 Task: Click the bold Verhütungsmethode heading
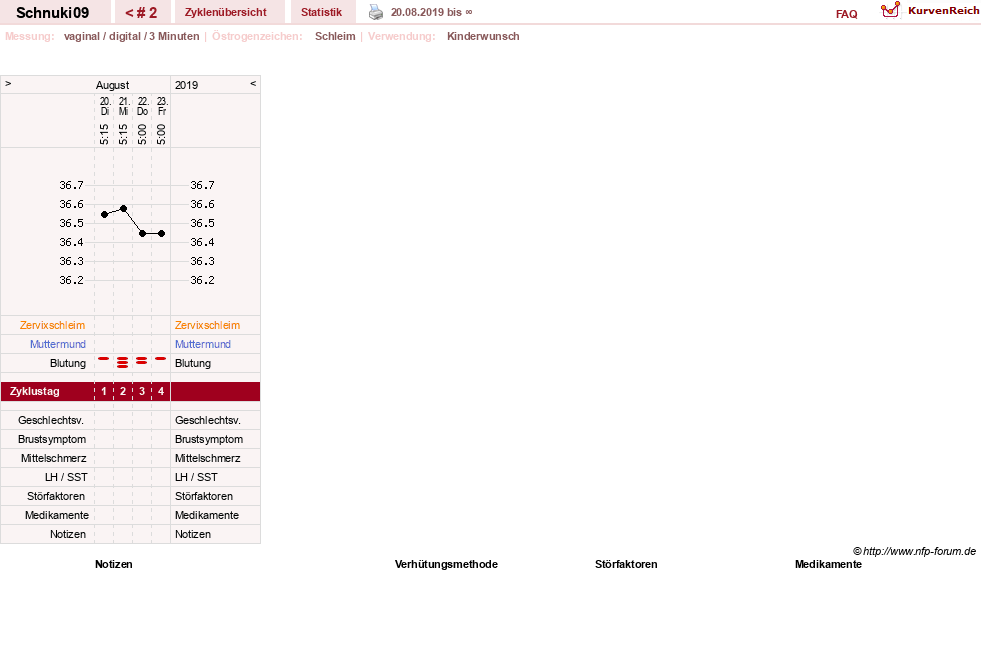(446, 564)
